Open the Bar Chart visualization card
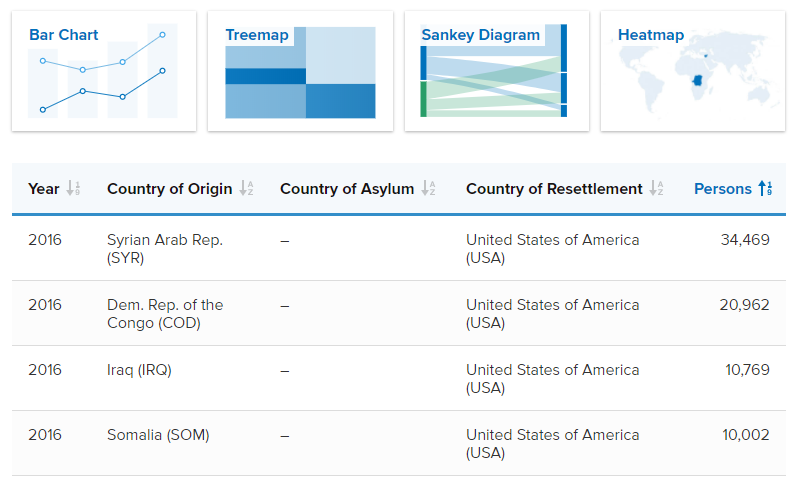Image resolution: width=795 pixels, height=482 pixels. (x=104, y=71)
